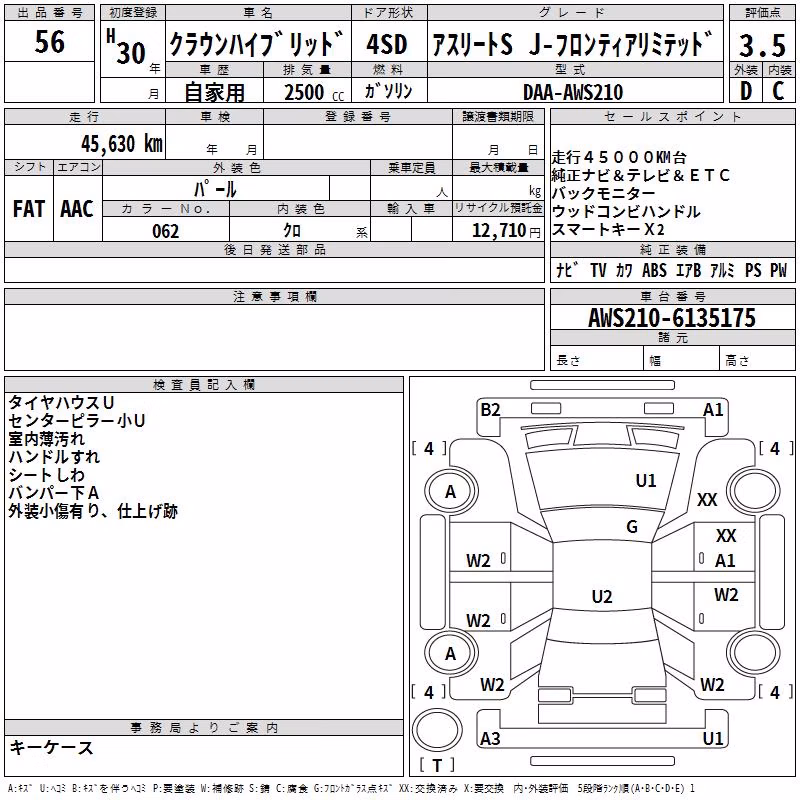
Task: Click equipment item ABS
Action: pos(655,270)
